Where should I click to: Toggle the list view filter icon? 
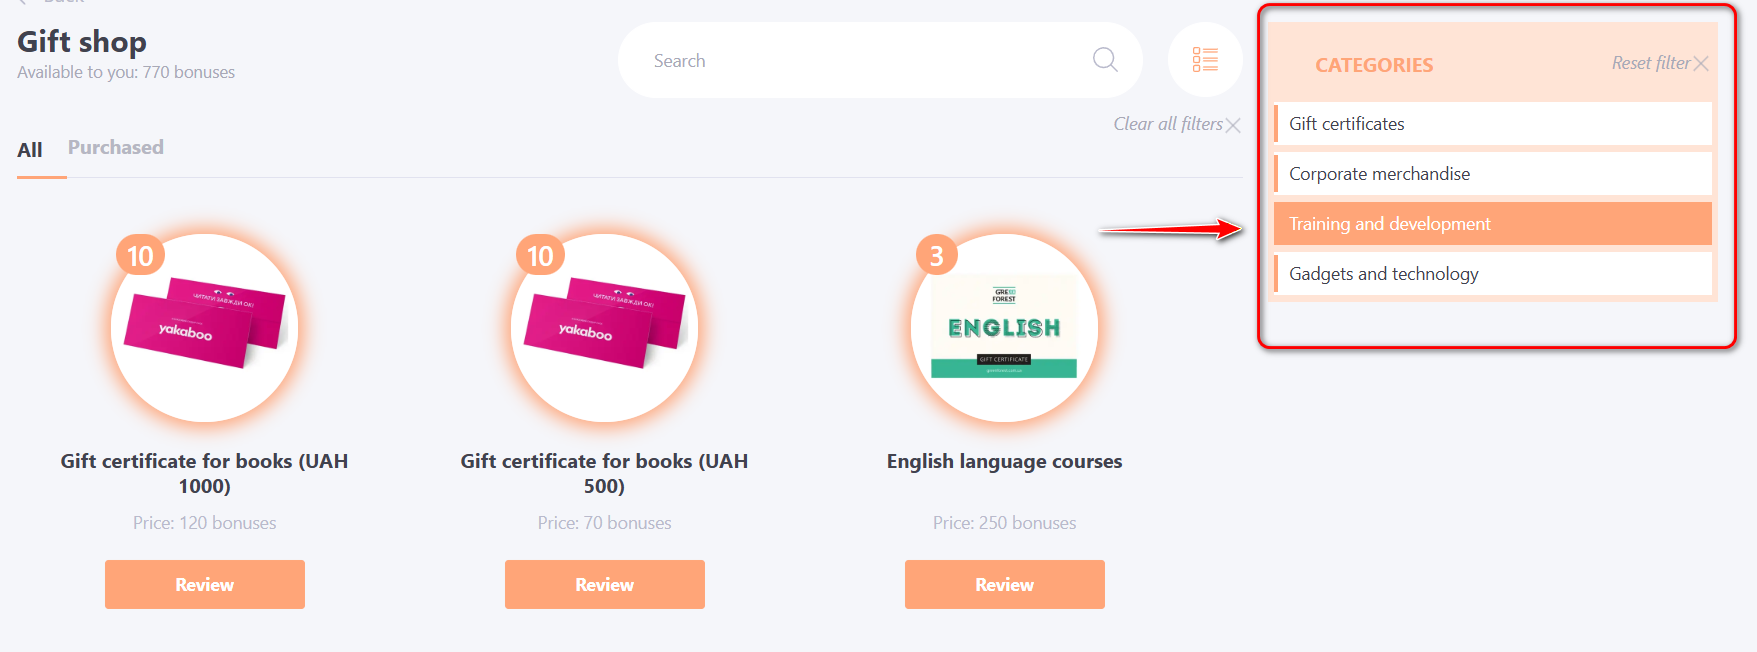coord(1205,60)
